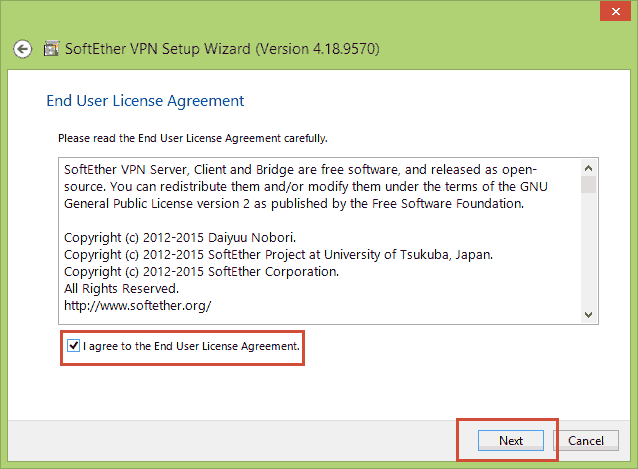The image size is (638, 469).
Task: Click 'Please read the End User License Agreement carefully.'
Action: coord(193,138)
